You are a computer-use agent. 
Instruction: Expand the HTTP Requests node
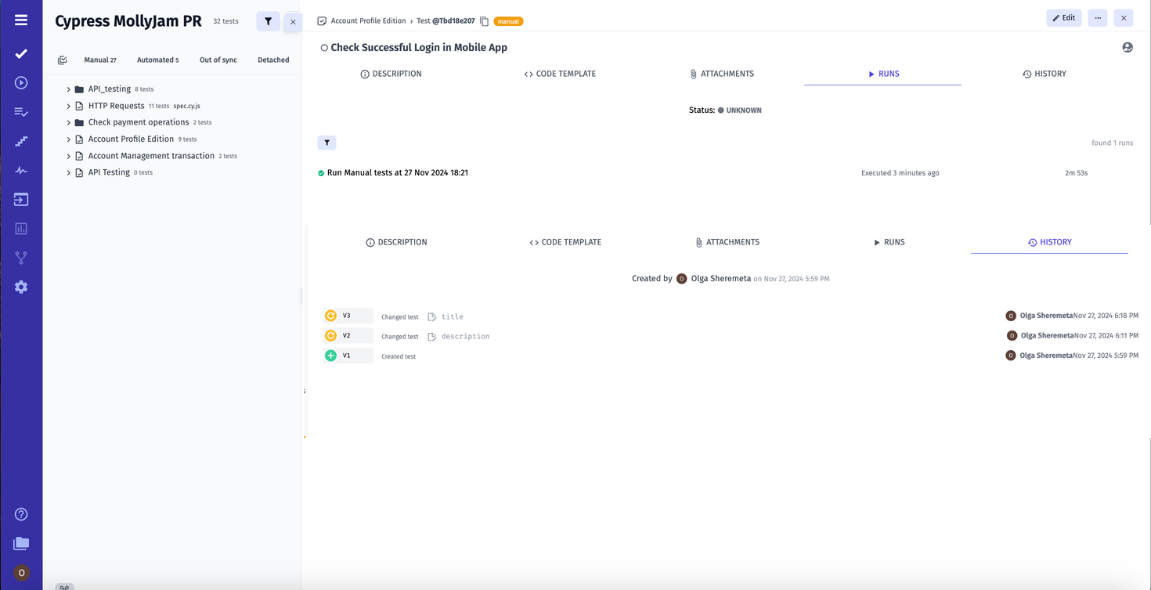(68, 105)
